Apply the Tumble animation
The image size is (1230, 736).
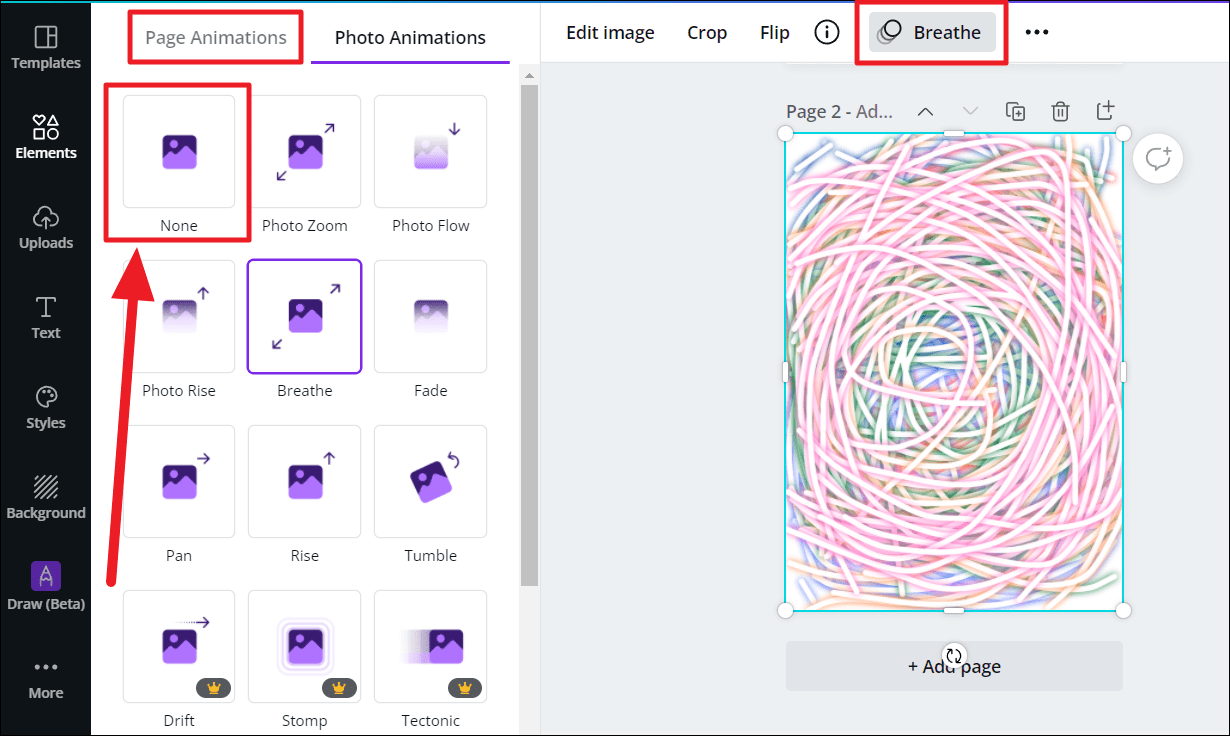pyautogui.click(x=430, y=481)
